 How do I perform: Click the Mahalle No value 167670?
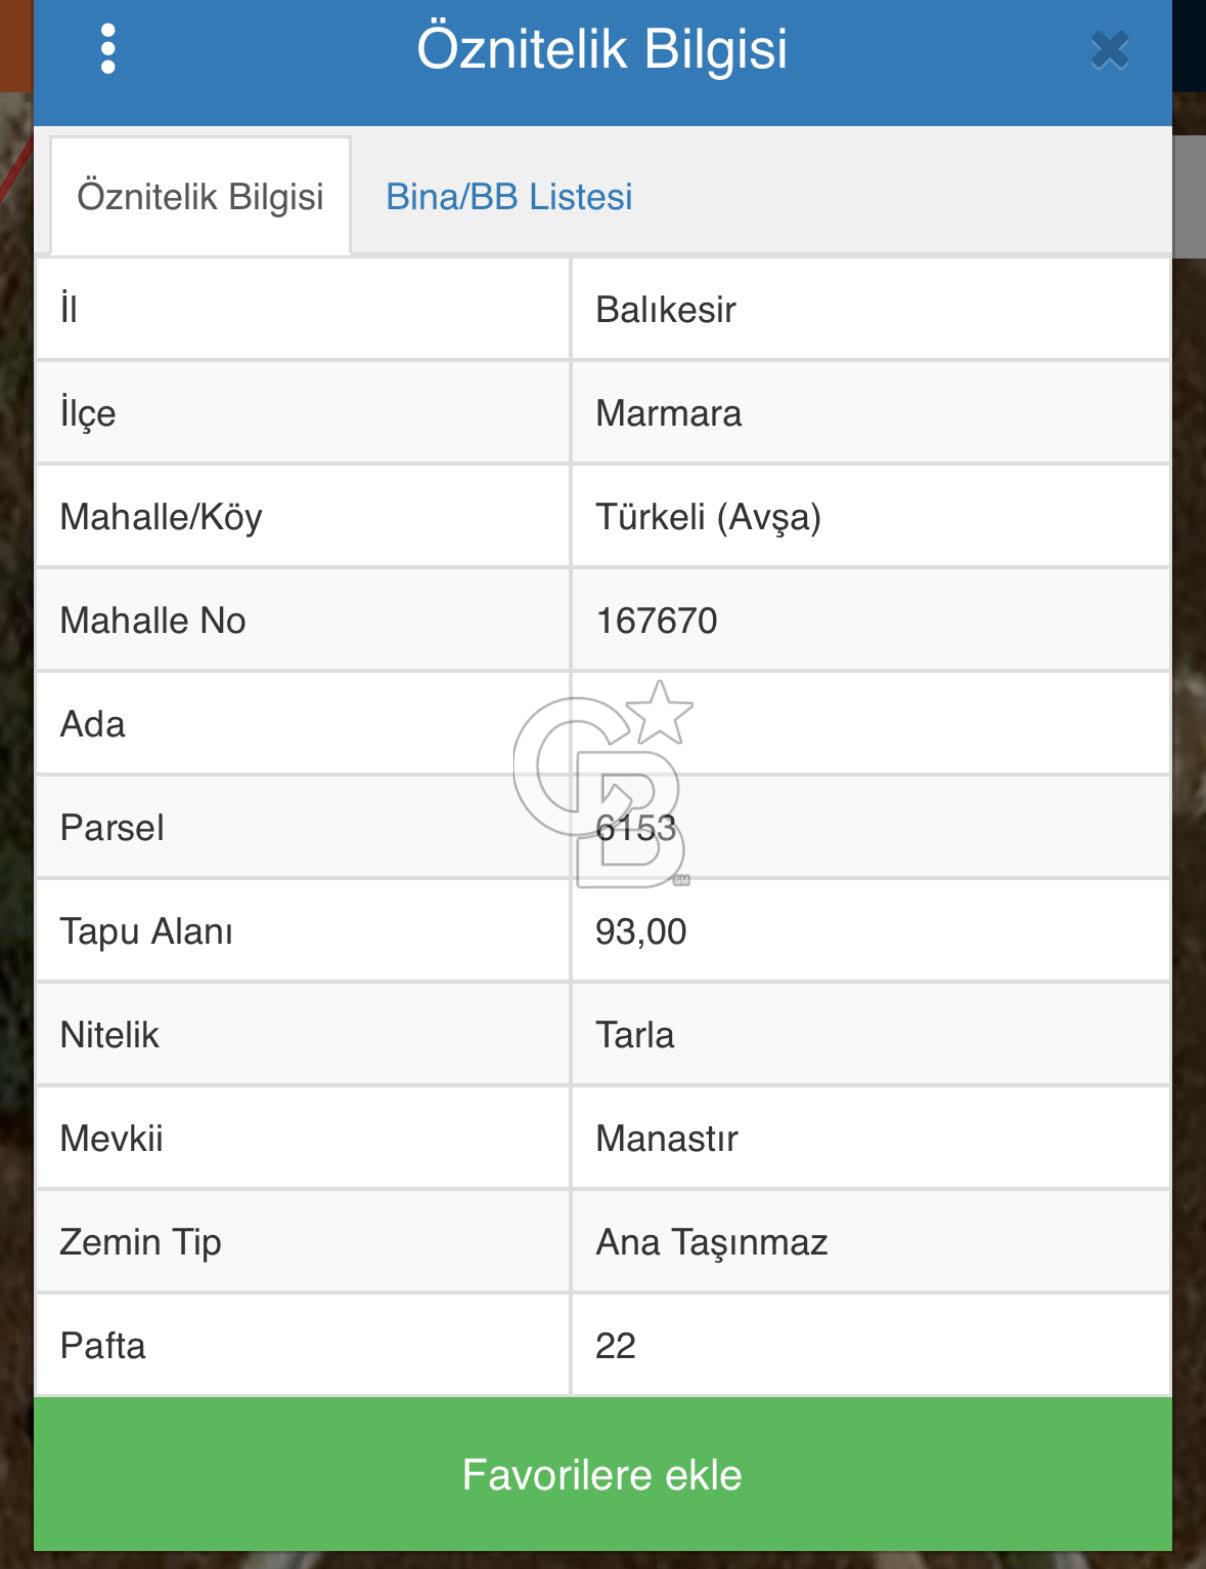[656, 621]
